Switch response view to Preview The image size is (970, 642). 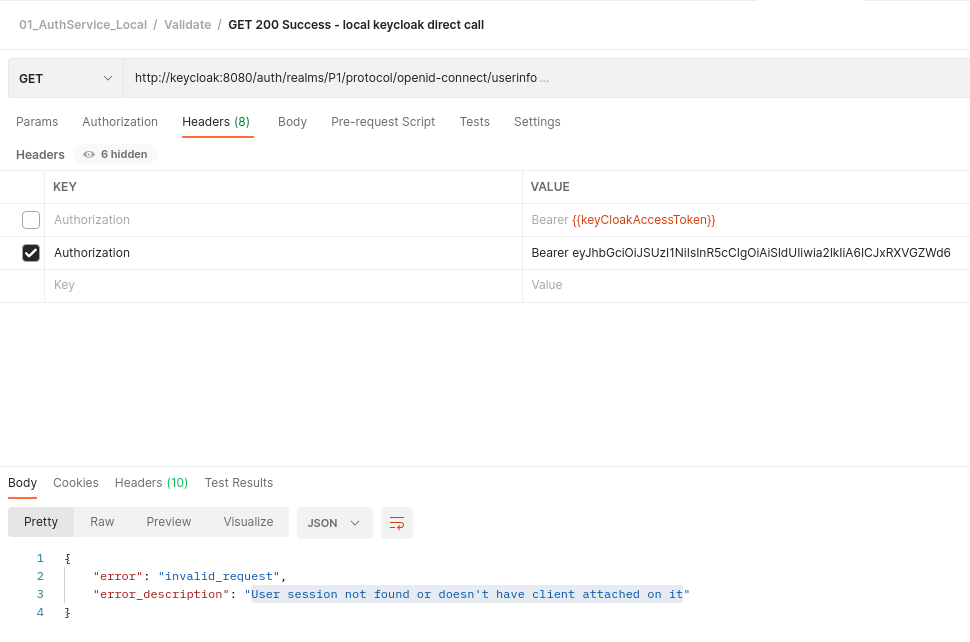pos(168,521)
